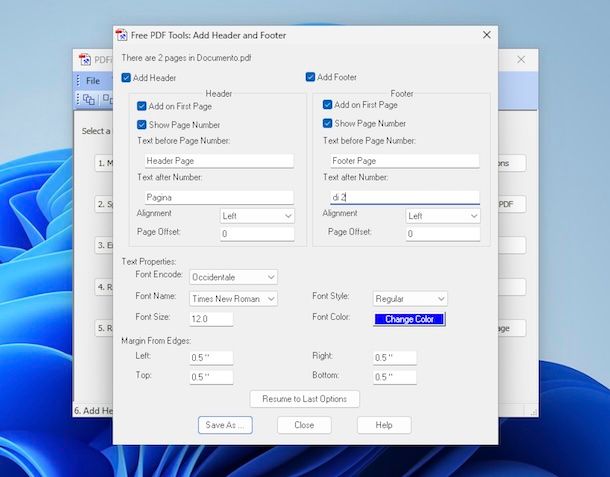610x477 pixels.
Task: Close the Add Header and Footer dialog
Action: click(x=486, y=35)
